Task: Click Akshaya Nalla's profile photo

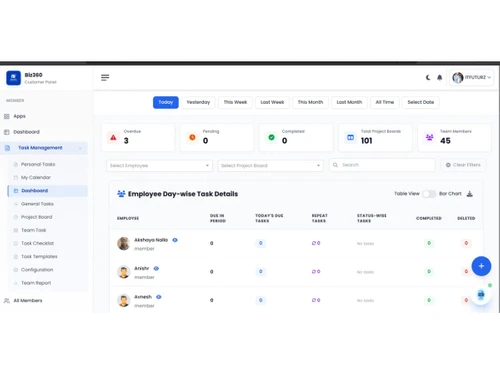Action: tap(123, 243)
